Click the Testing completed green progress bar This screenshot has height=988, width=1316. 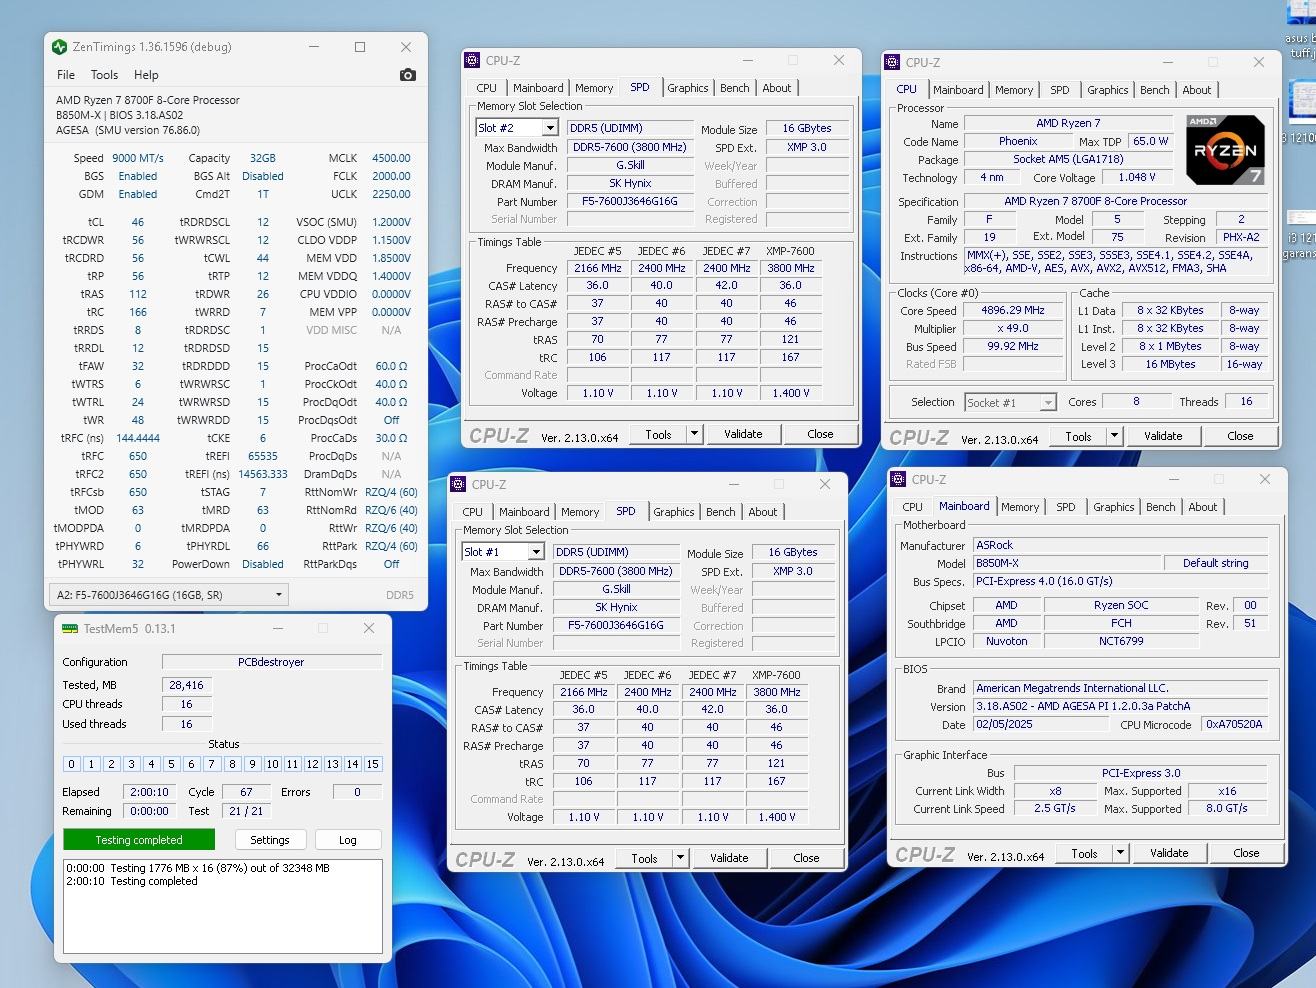click(139, 840)
